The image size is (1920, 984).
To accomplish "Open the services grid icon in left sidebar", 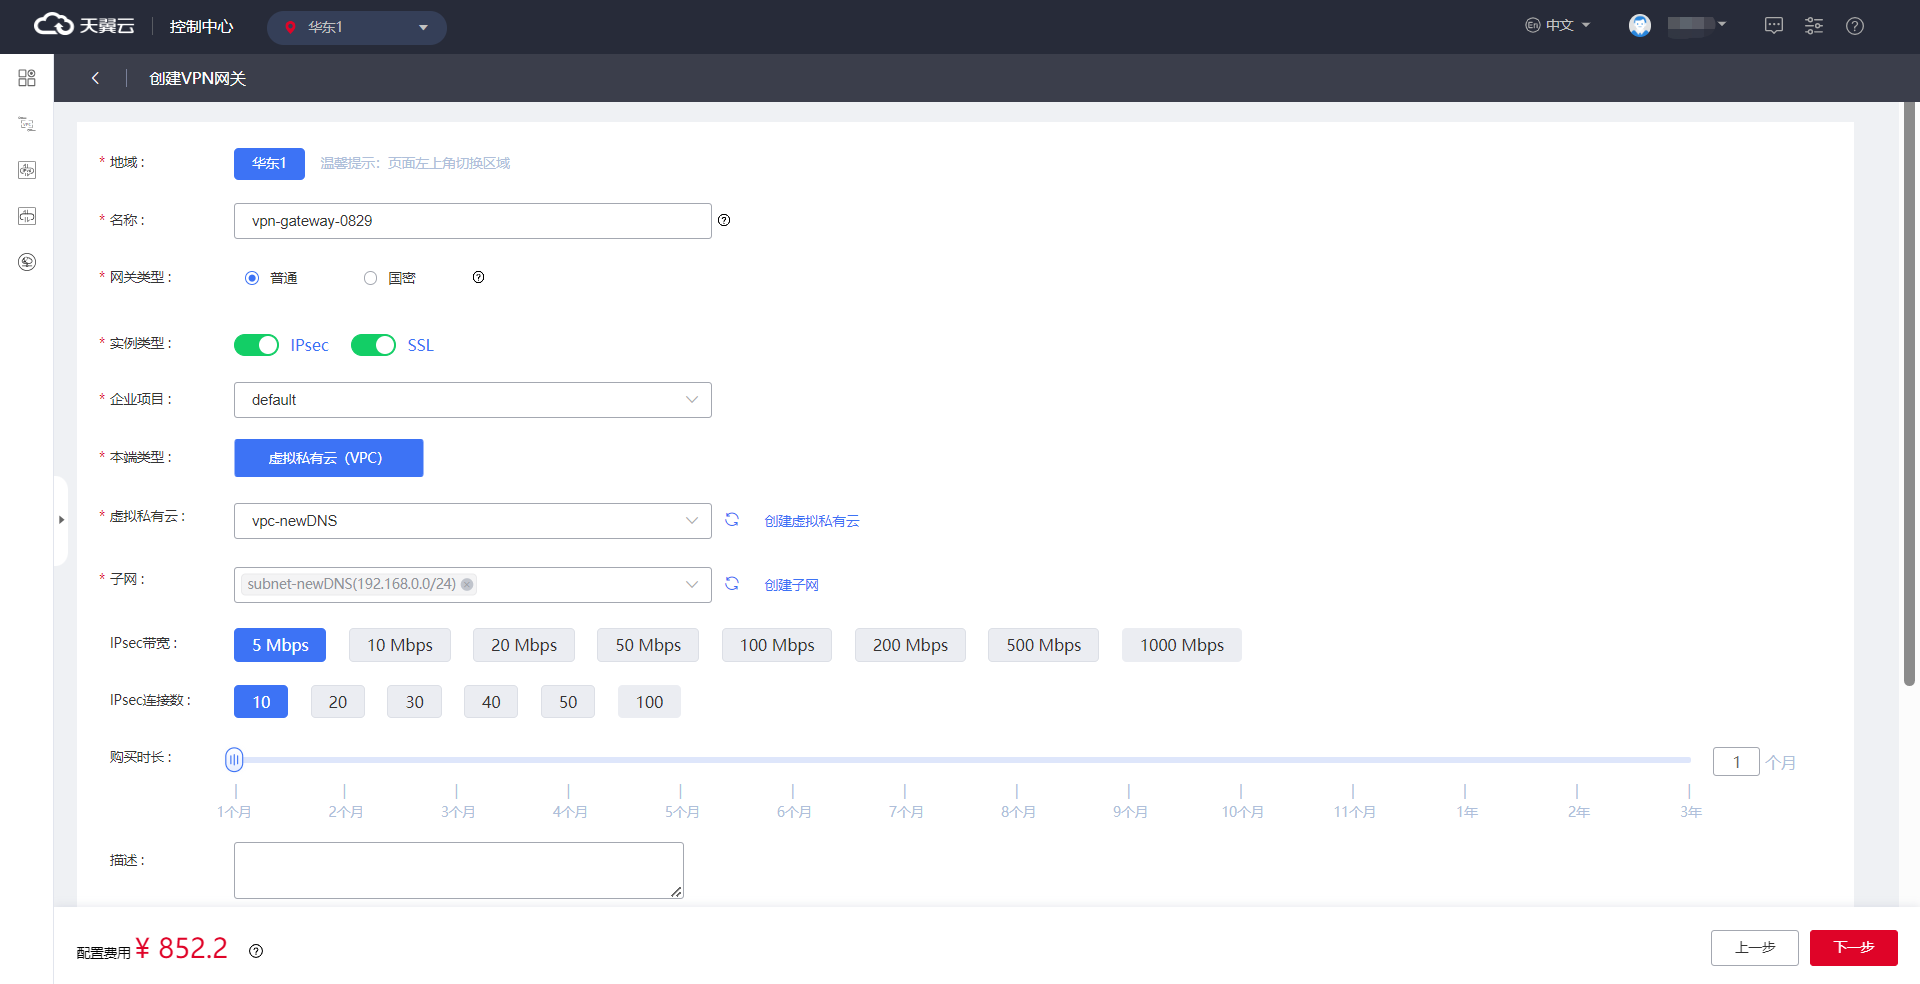I will pyautogui.click(x=27, y=78).
